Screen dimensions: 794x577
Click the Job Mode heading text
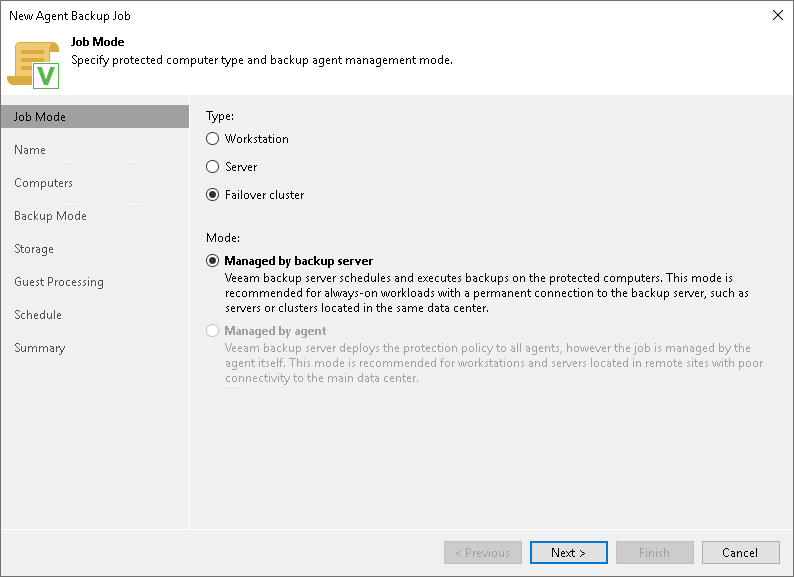[x=97, y=42]
